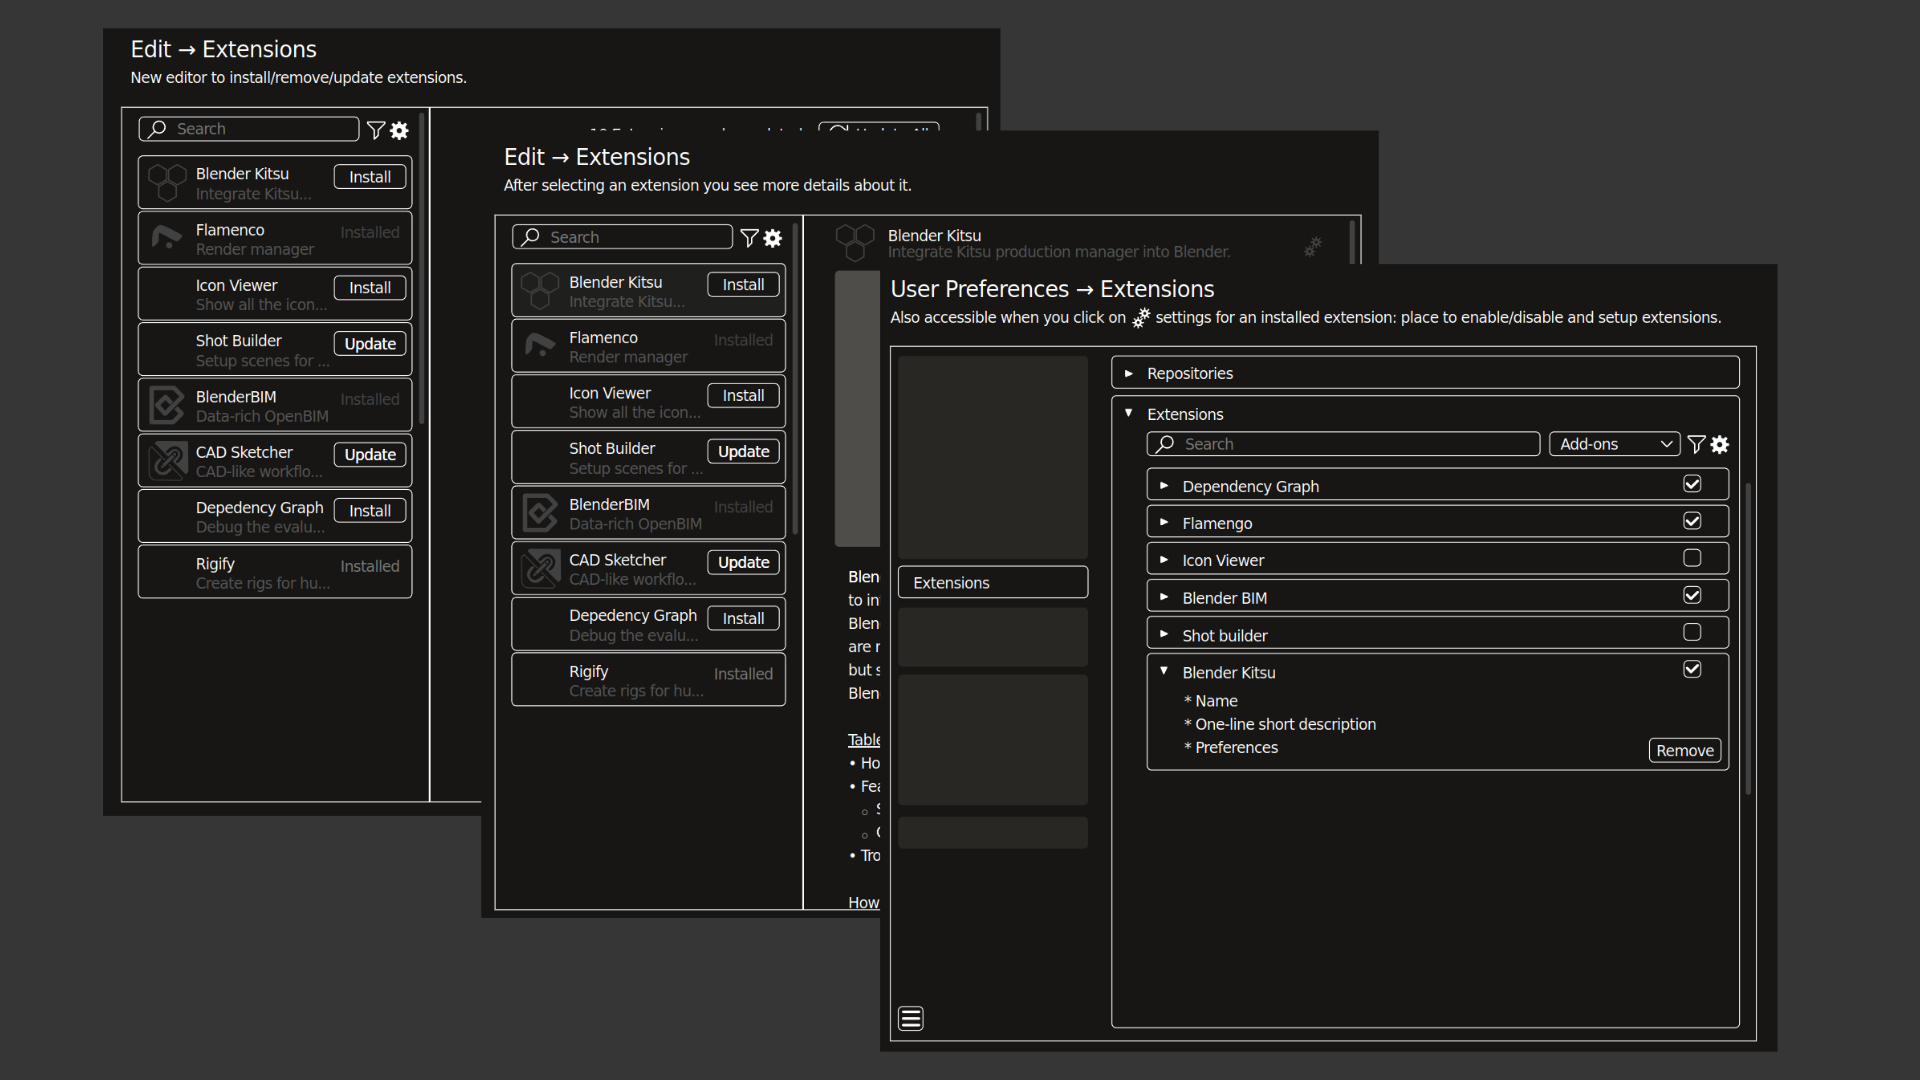The width and height of the screenshot is (1920, 1080).
Task: Toggle the Icon Viewer checkbox off
Action: click(1692, 558)
